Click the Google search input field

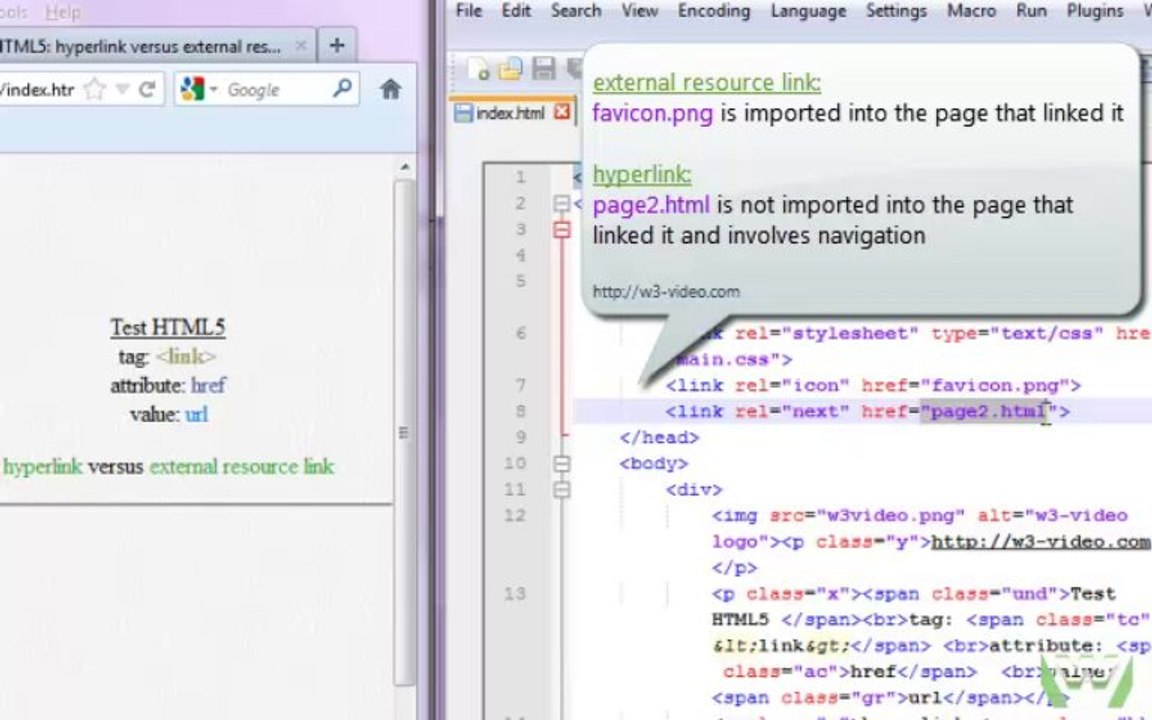276,90
